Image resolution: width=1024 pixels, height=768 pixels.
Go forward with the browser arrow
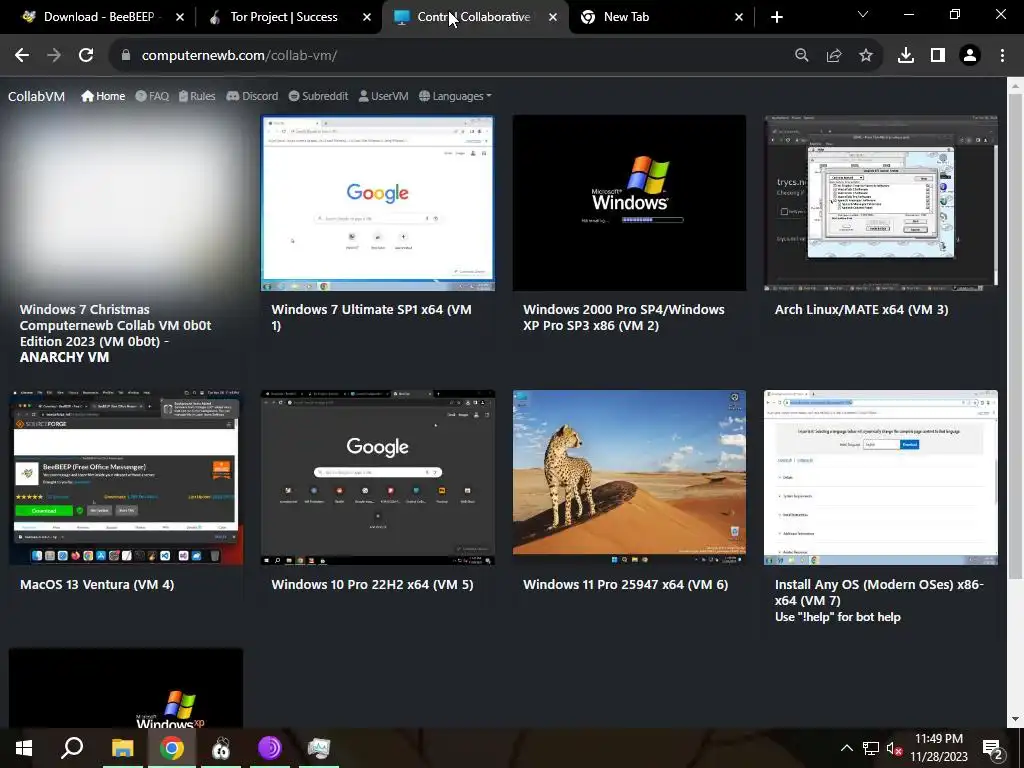(54, 56)
